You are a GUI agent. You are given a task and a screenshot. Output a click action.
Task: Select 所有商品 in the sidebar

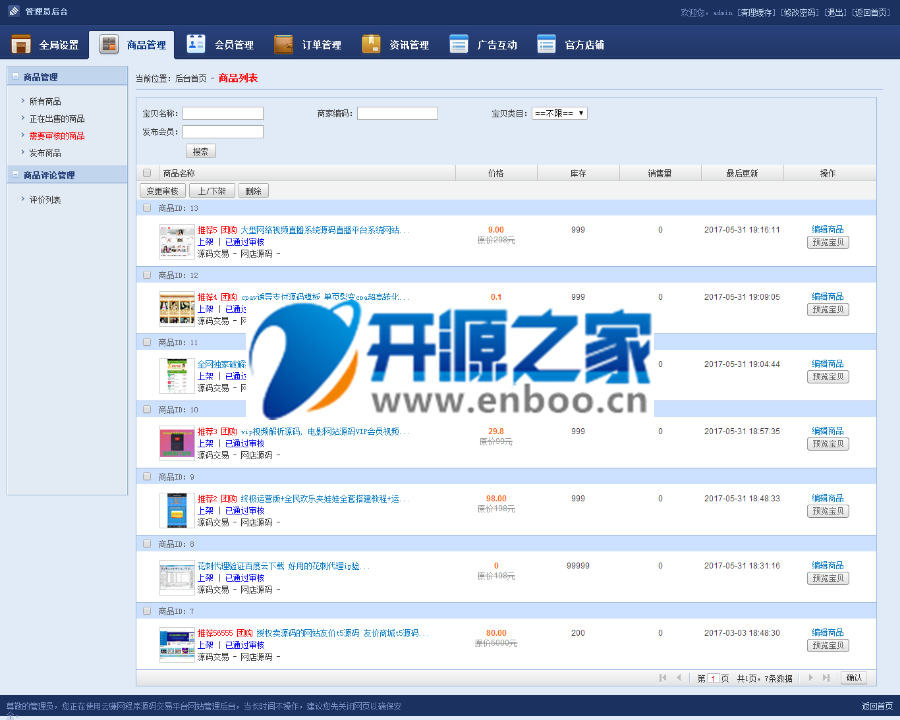tap(45, 101)
